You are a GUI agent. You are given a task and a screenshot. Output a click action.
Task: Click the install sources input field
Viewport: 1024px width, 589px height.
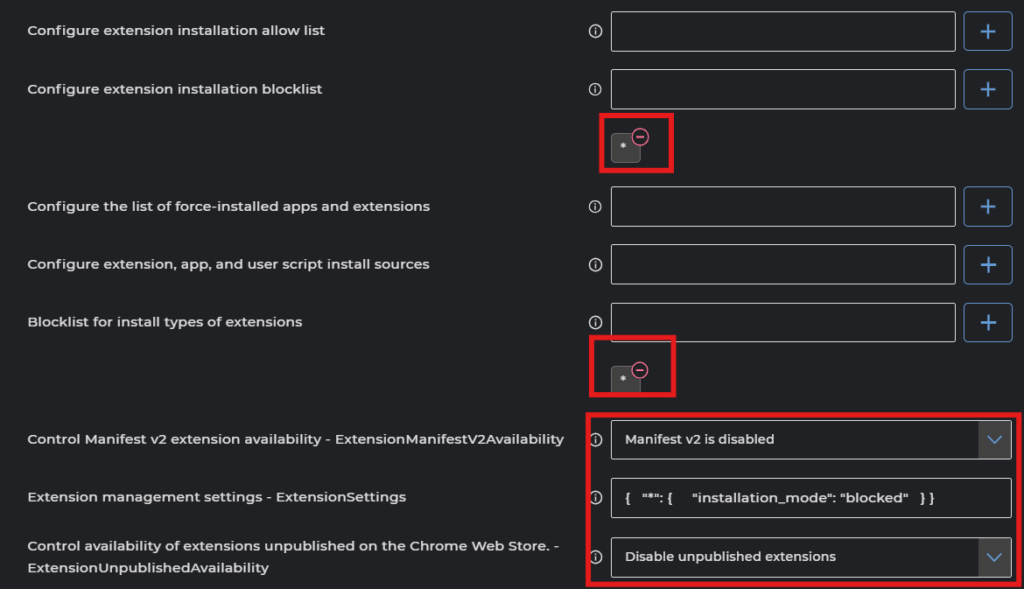click(783, 265)
